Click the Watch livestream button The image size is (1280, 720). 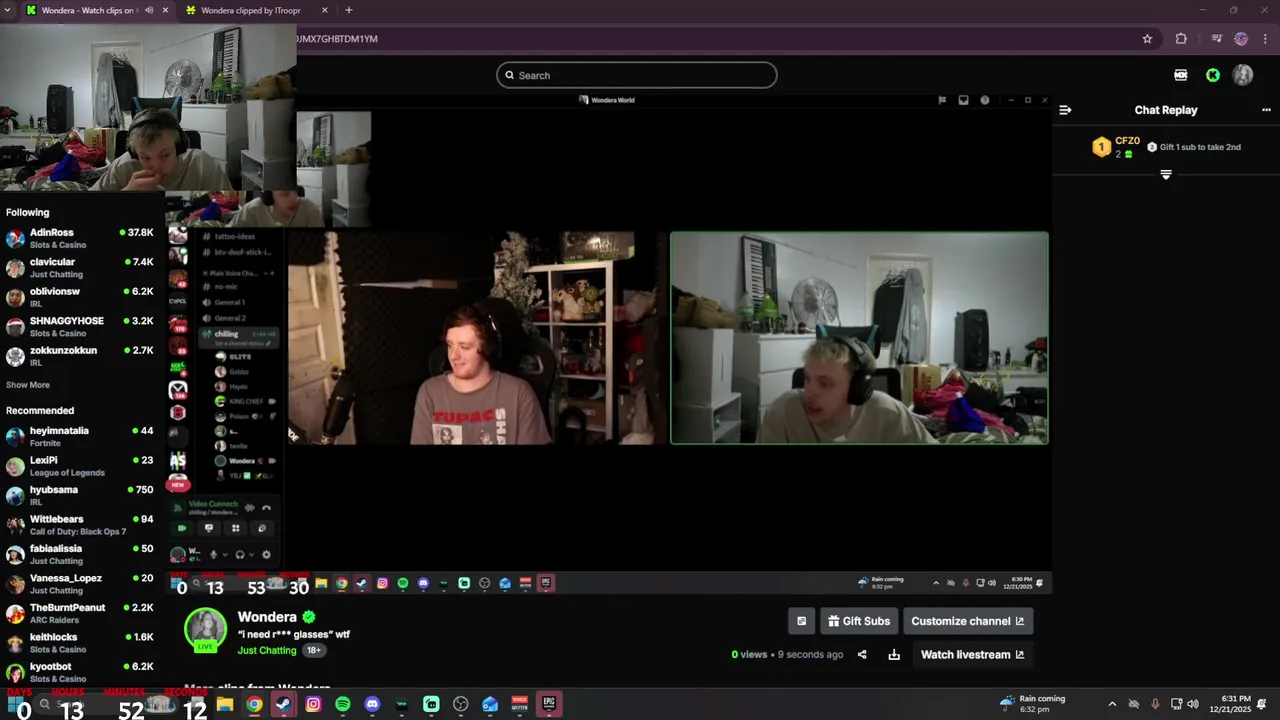972,655
